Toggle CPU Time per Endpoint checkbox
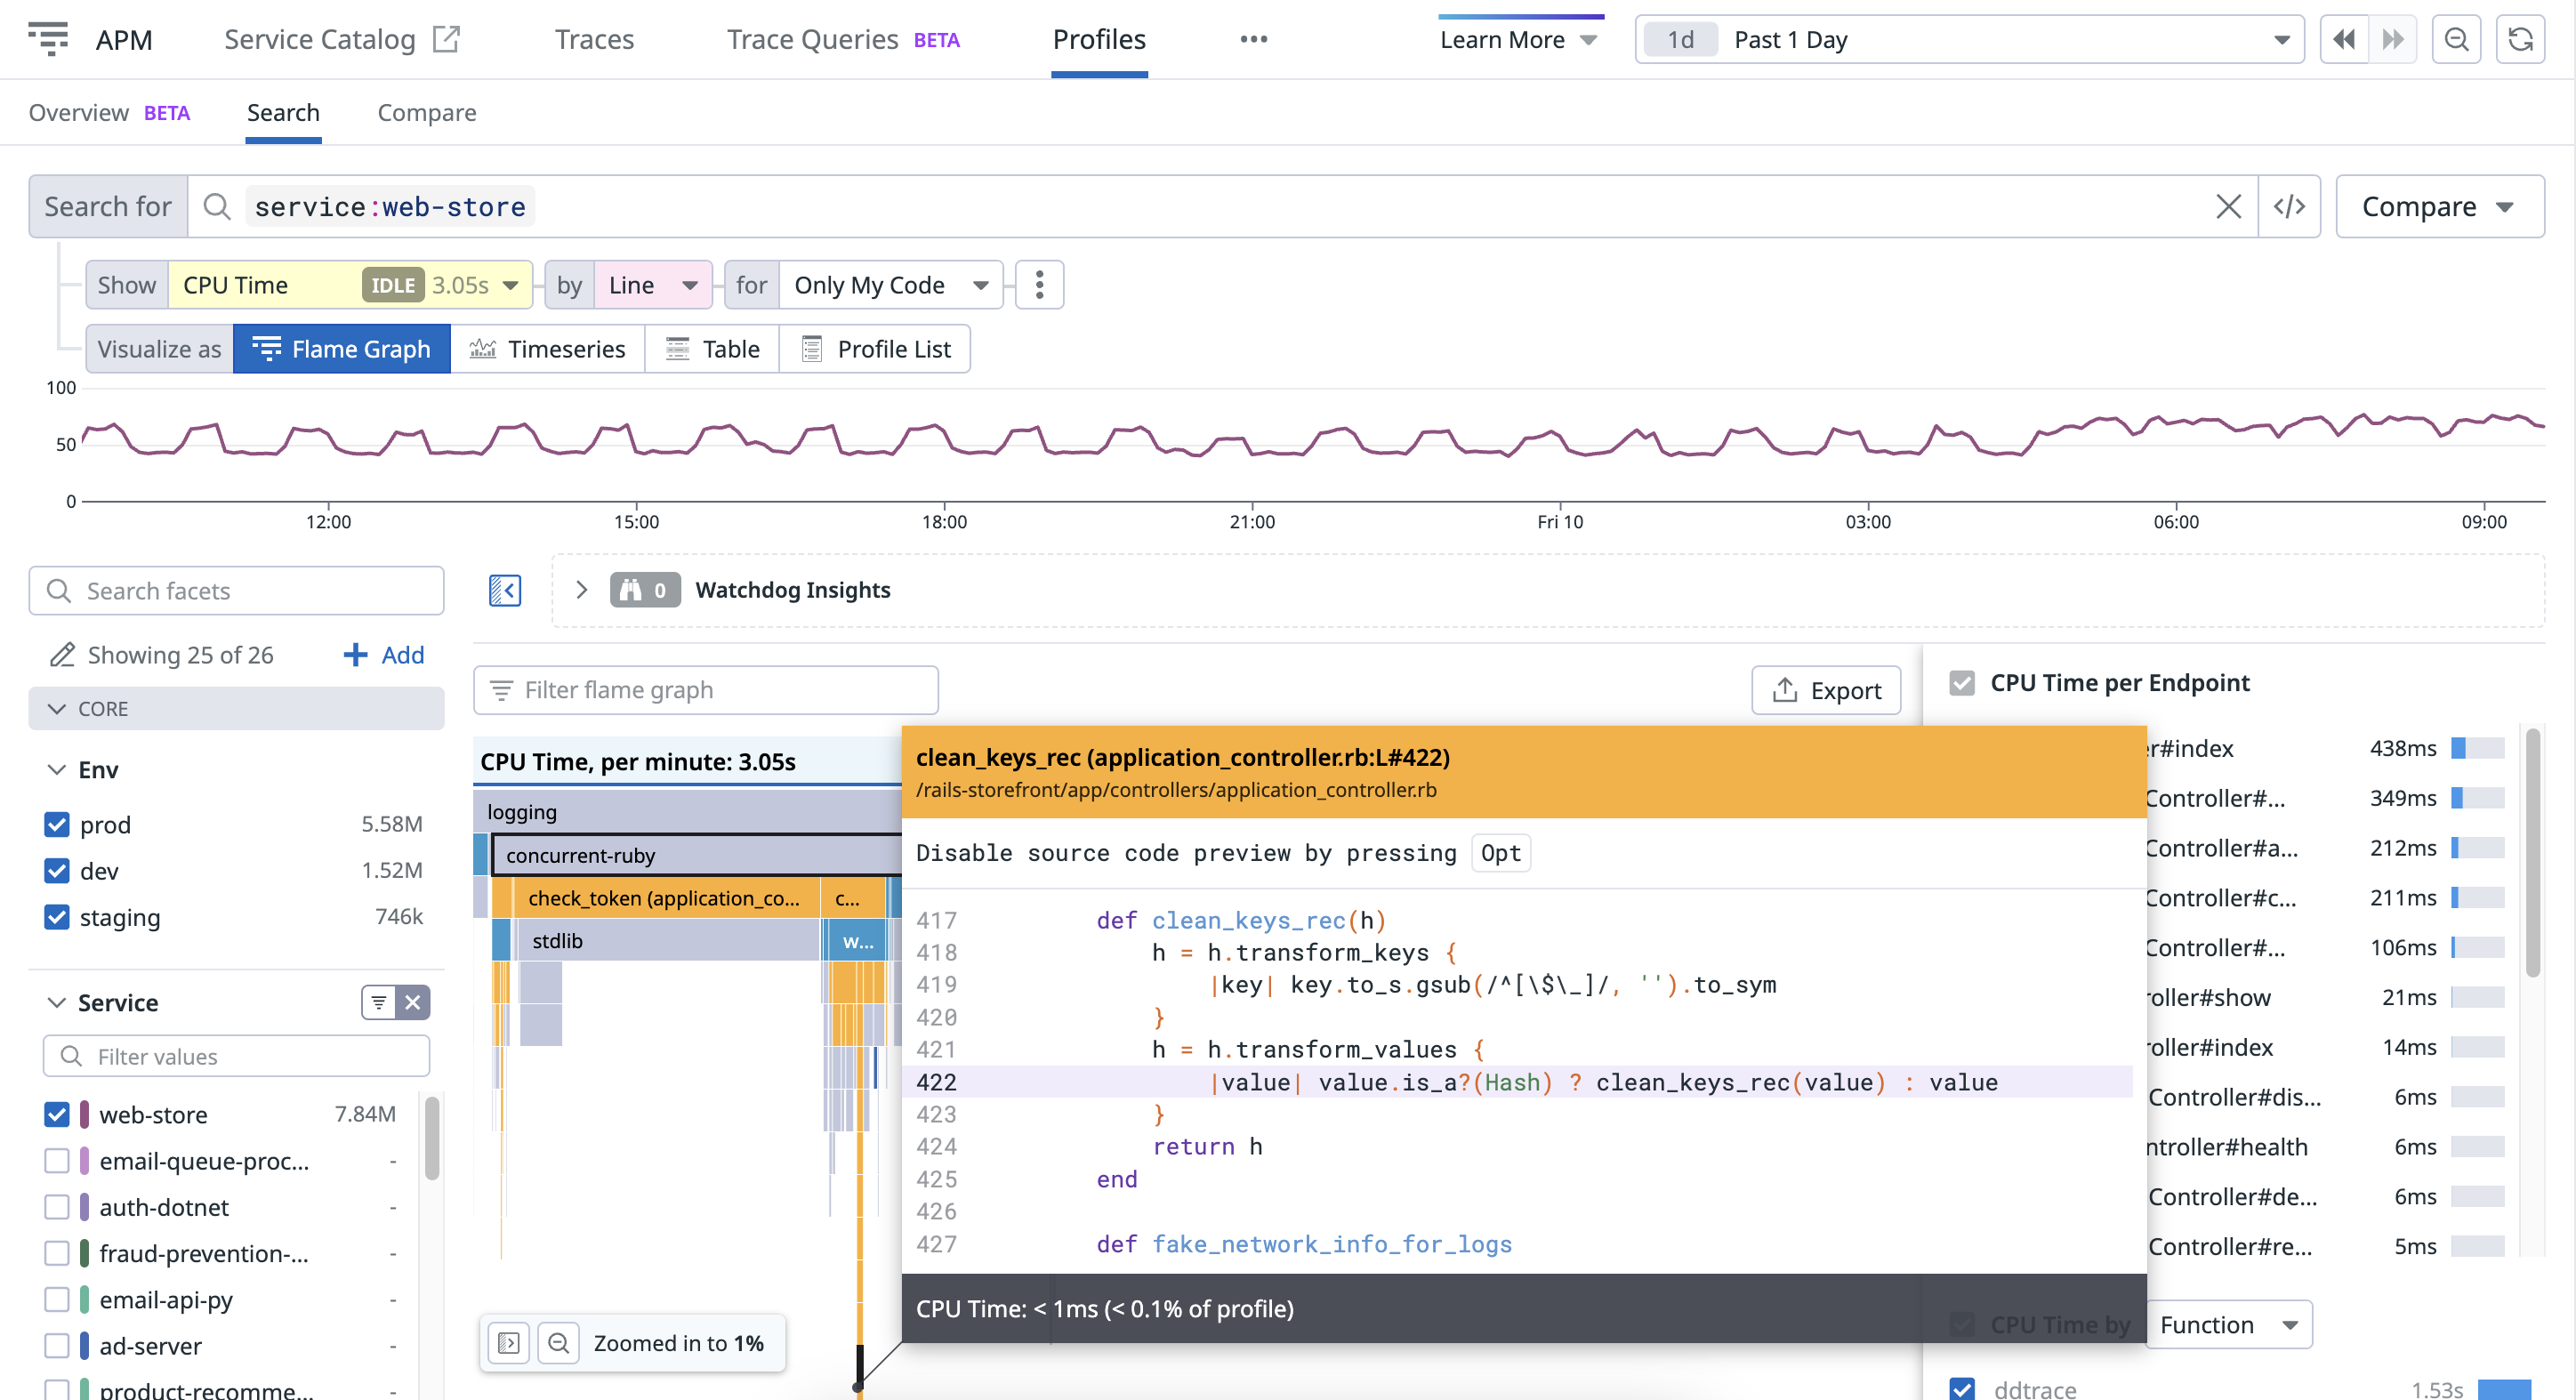This screenshot has width=2576, height=1400. pos(1961,682)
